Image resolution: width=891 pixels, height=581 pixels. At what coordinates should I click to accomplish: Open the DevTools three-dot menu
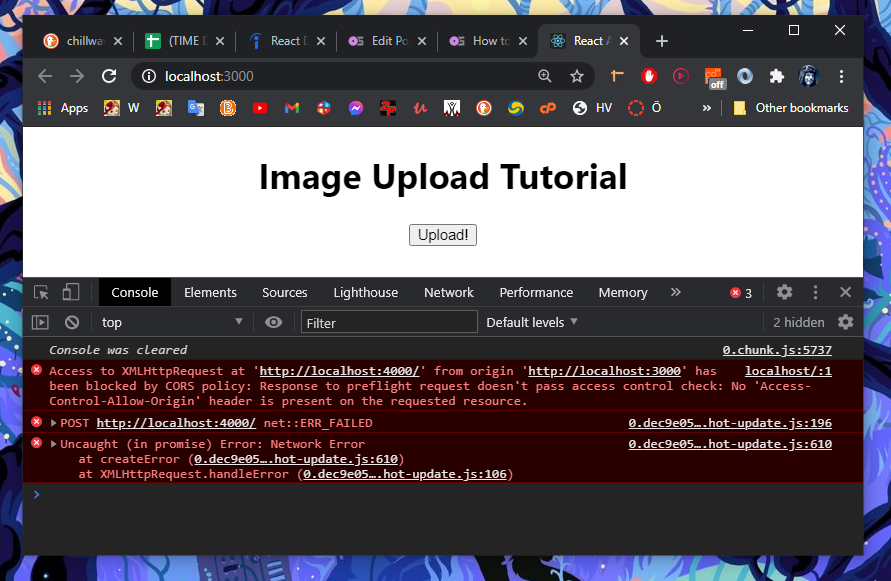[x=815, y=292]
